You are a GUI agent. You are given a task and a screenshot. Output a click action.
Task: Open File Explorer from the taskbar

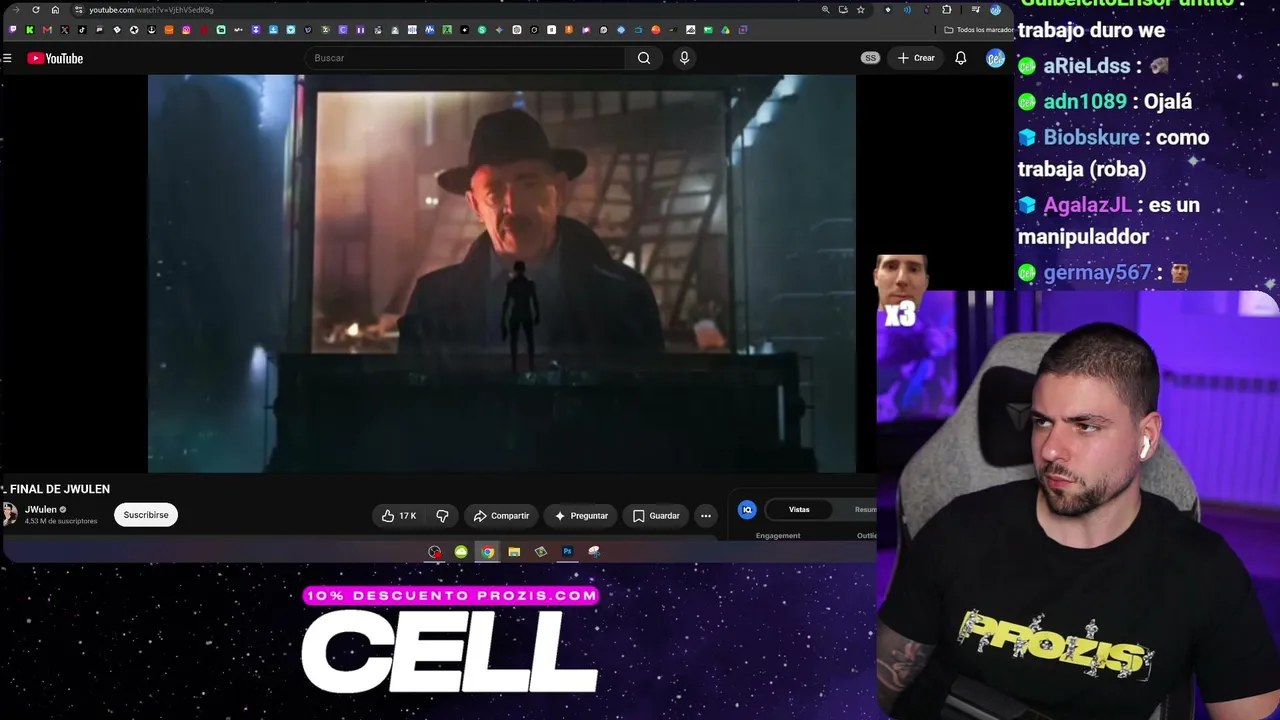[x=514, y=552]
